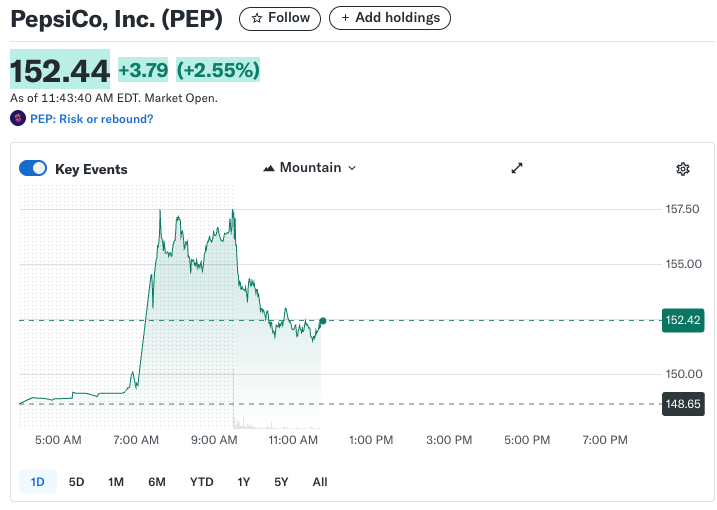Click the current price marker dot on chart
The width and height of the screenshot is (717, 510).
click(323, 321)
